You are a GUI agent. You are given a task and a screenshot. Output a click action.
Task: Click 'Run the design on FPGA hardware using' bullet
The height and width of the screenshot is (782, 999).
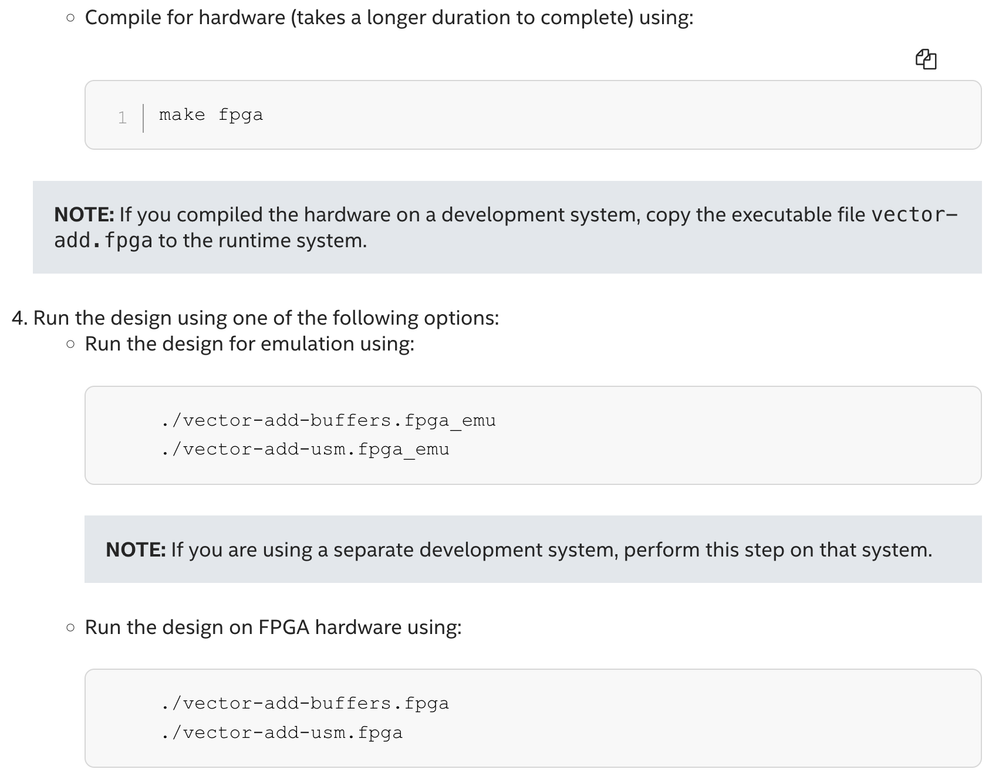pyautogui.click(x=273, y=627)
